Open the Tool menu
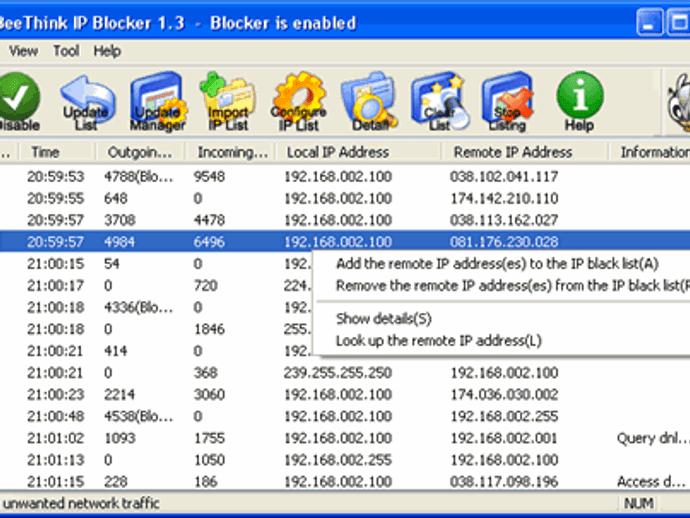This screenshot has height=518, width=690. click(x=66, y=51)
